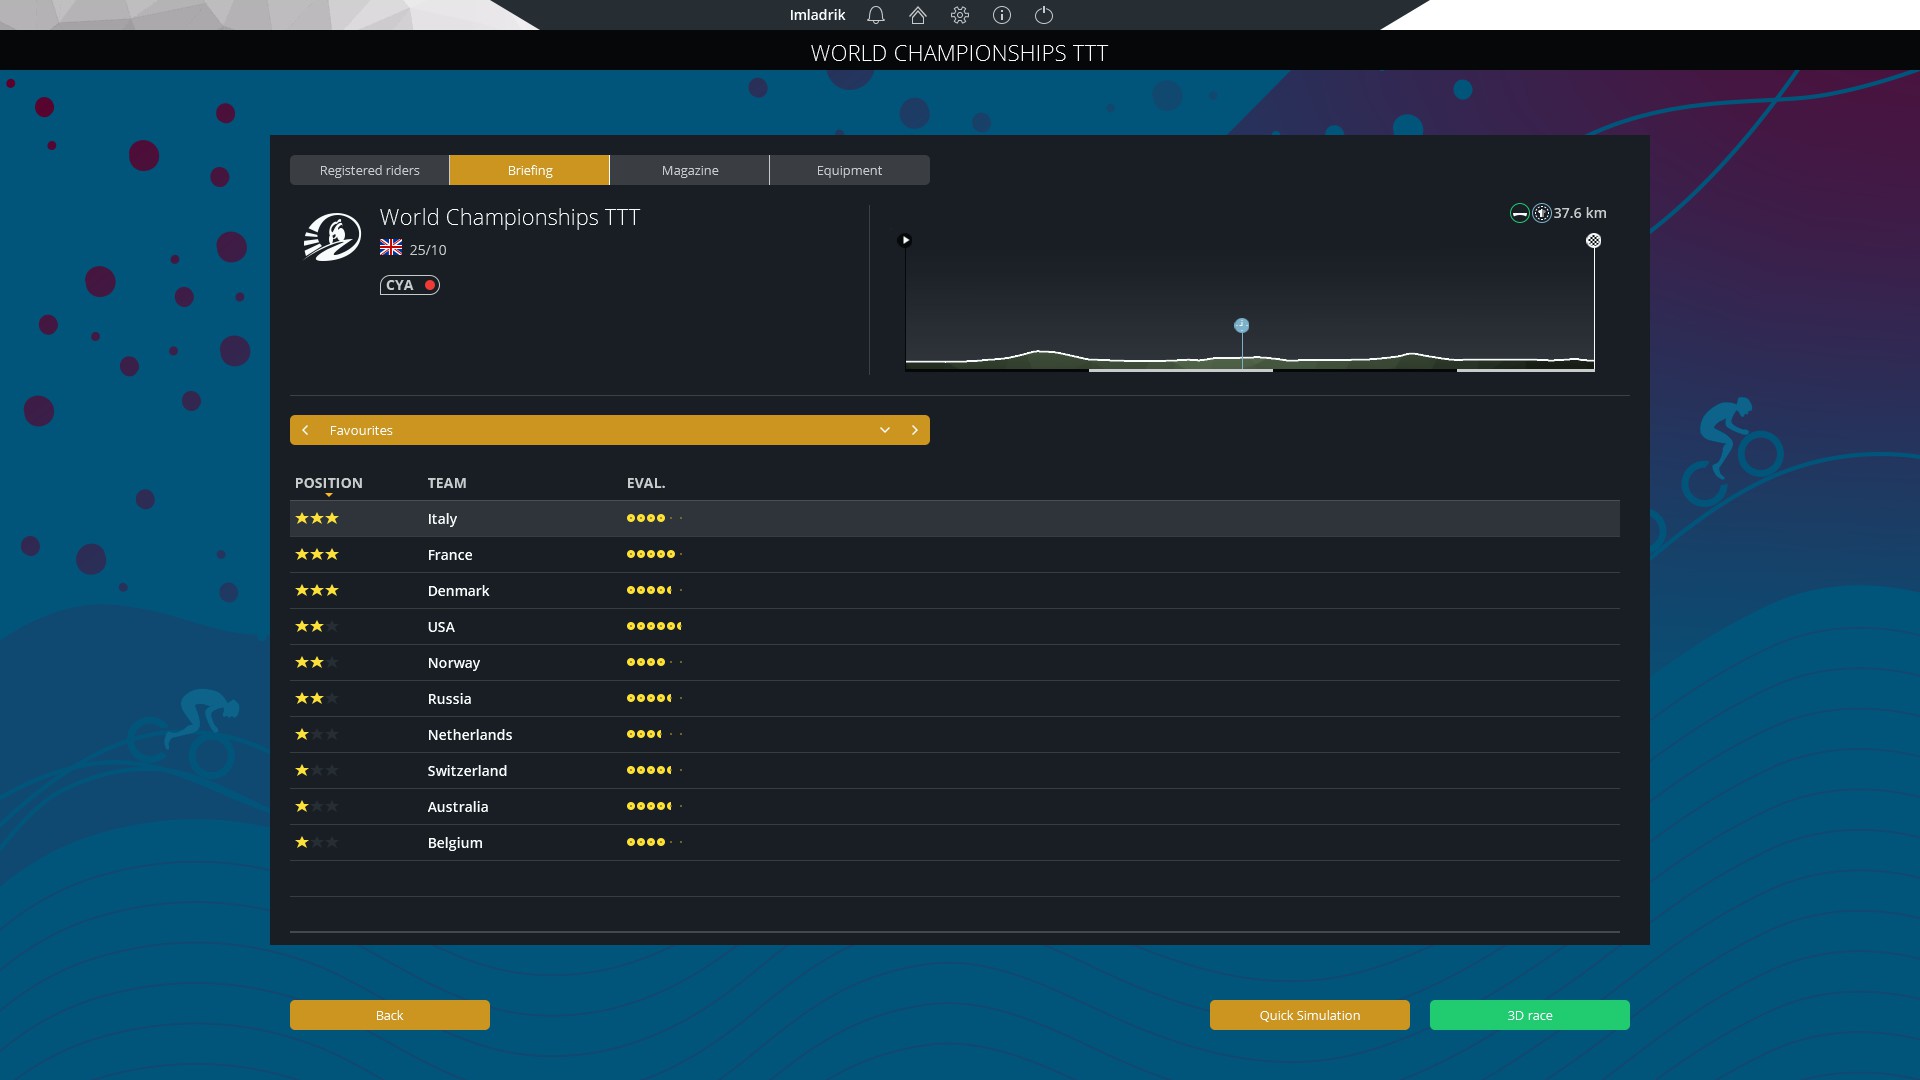Go to previous briefing category arrow
The width and height of the screenshot is (1920, 1080).
tap(306, 430)
